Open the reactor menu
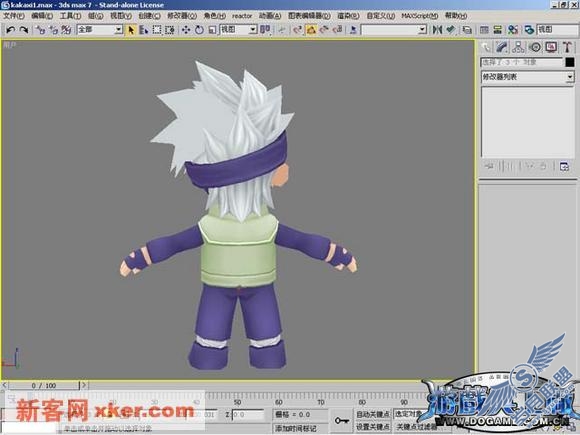This screenshot has width=580, height=435. tap(242, 16)
